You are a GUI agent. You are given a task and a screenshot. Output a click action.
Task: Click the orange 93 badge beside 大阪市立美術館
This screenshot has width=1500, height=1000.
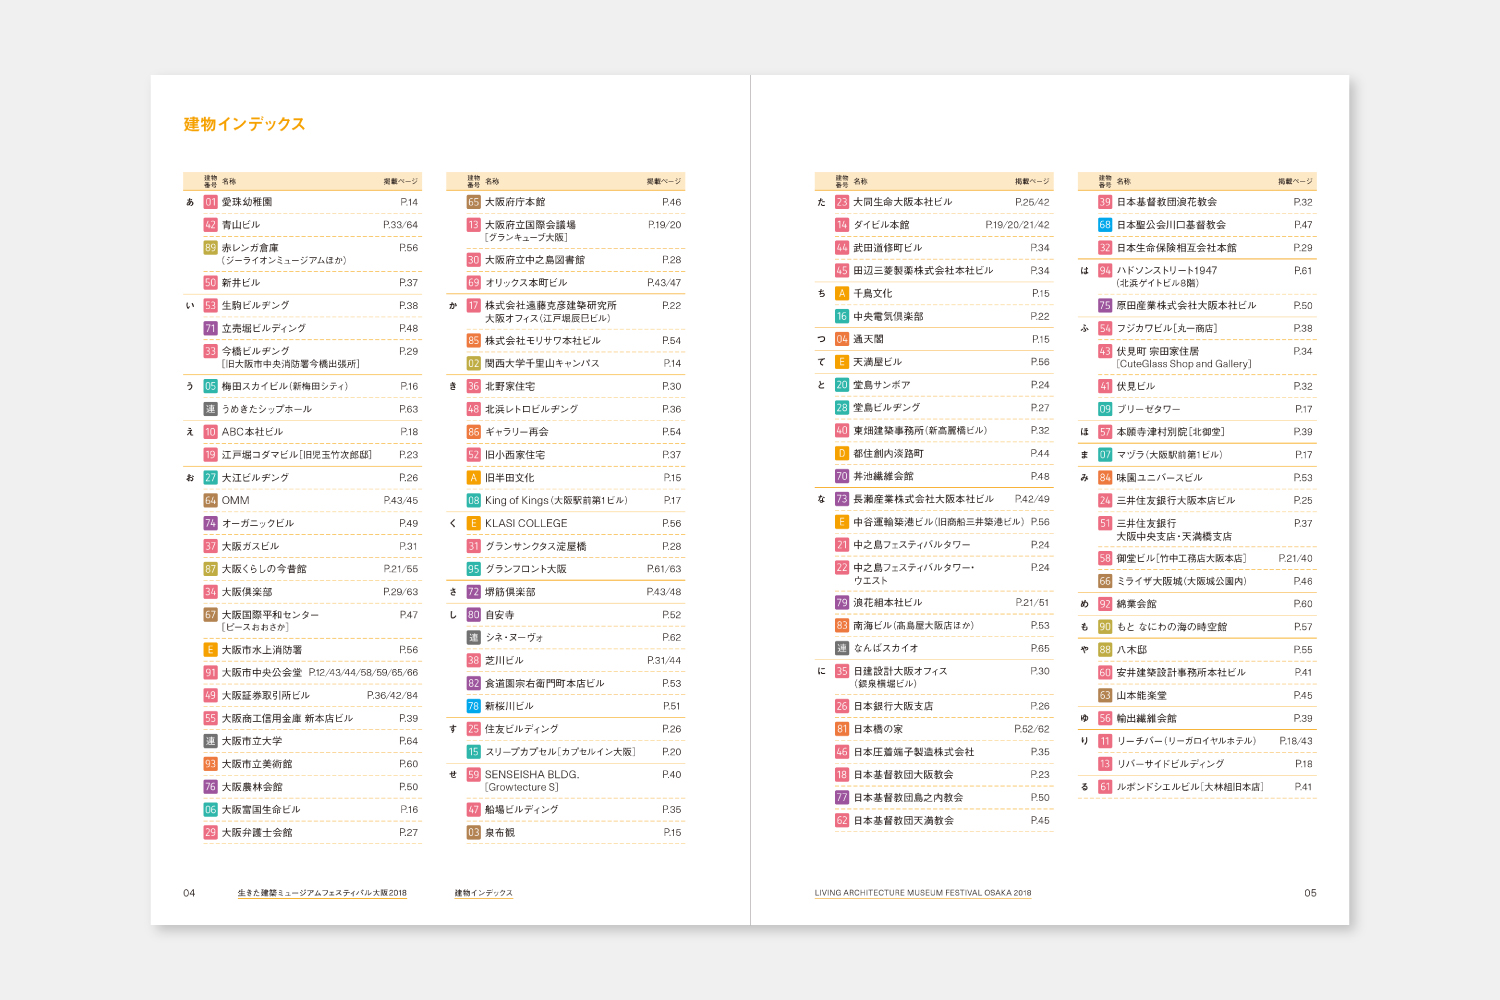pos(210,764)
